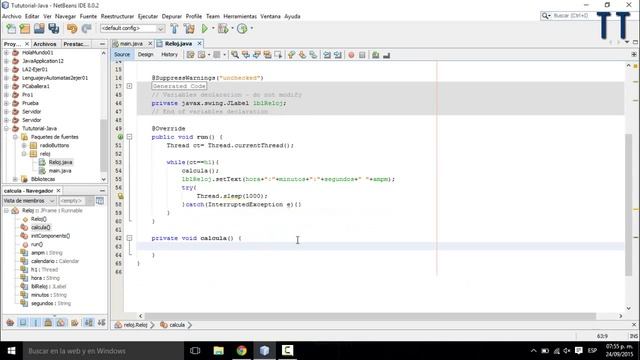Viewport: 640px width, 360px height.
Task: Click the Next Bookmark icon
Action: tap(302, 55)
